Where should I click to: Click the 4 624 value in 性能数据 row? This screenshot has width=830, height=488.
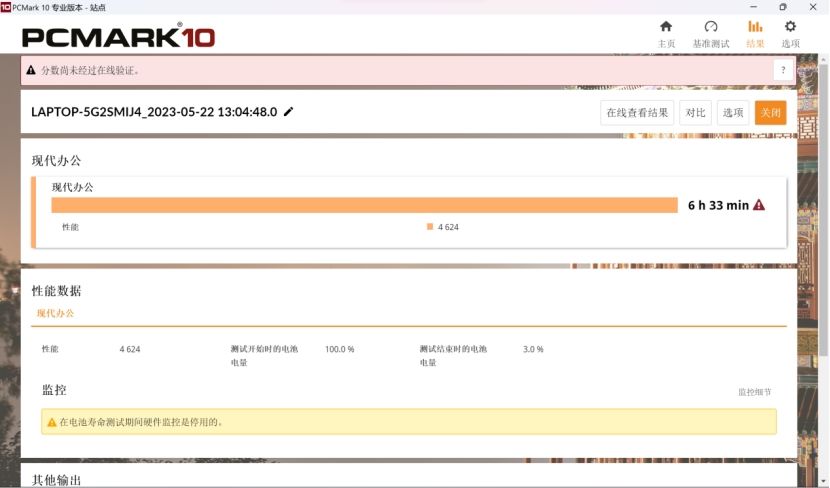point(130,349)
